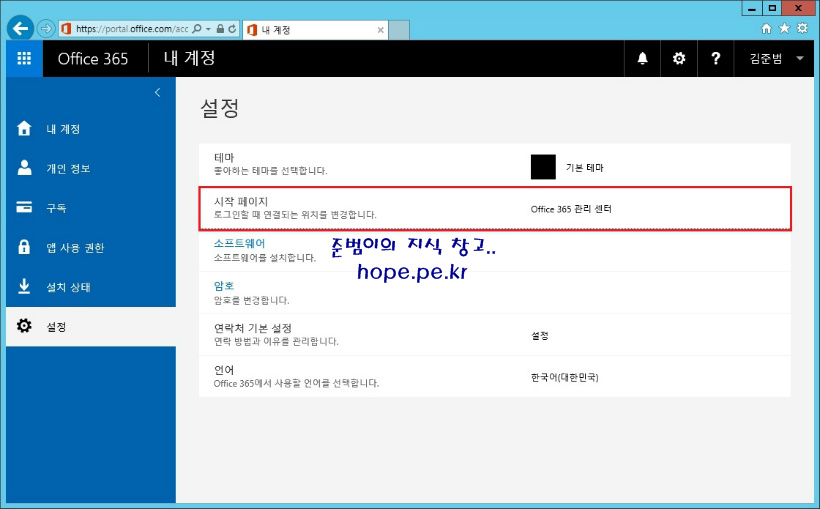
Task: Expand the address bar dropdown arrow
Action: click(x=208, y=29)
